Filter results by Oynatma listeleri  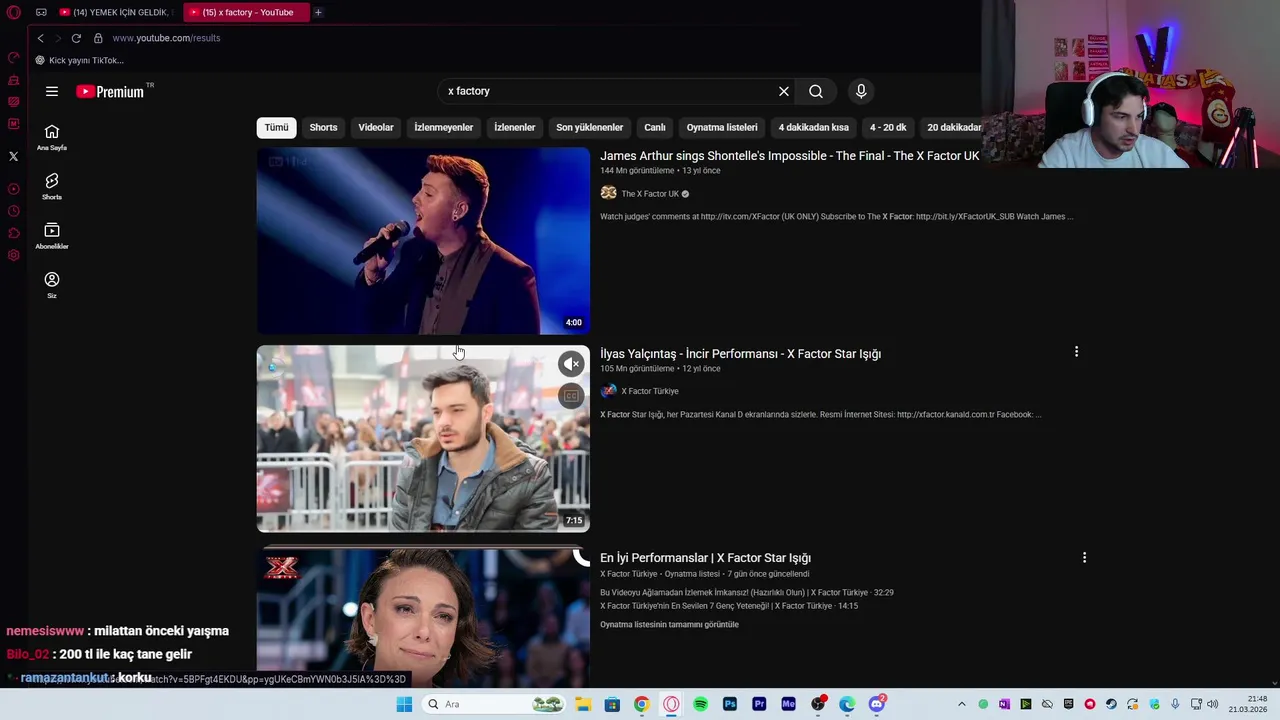point(722,127)
